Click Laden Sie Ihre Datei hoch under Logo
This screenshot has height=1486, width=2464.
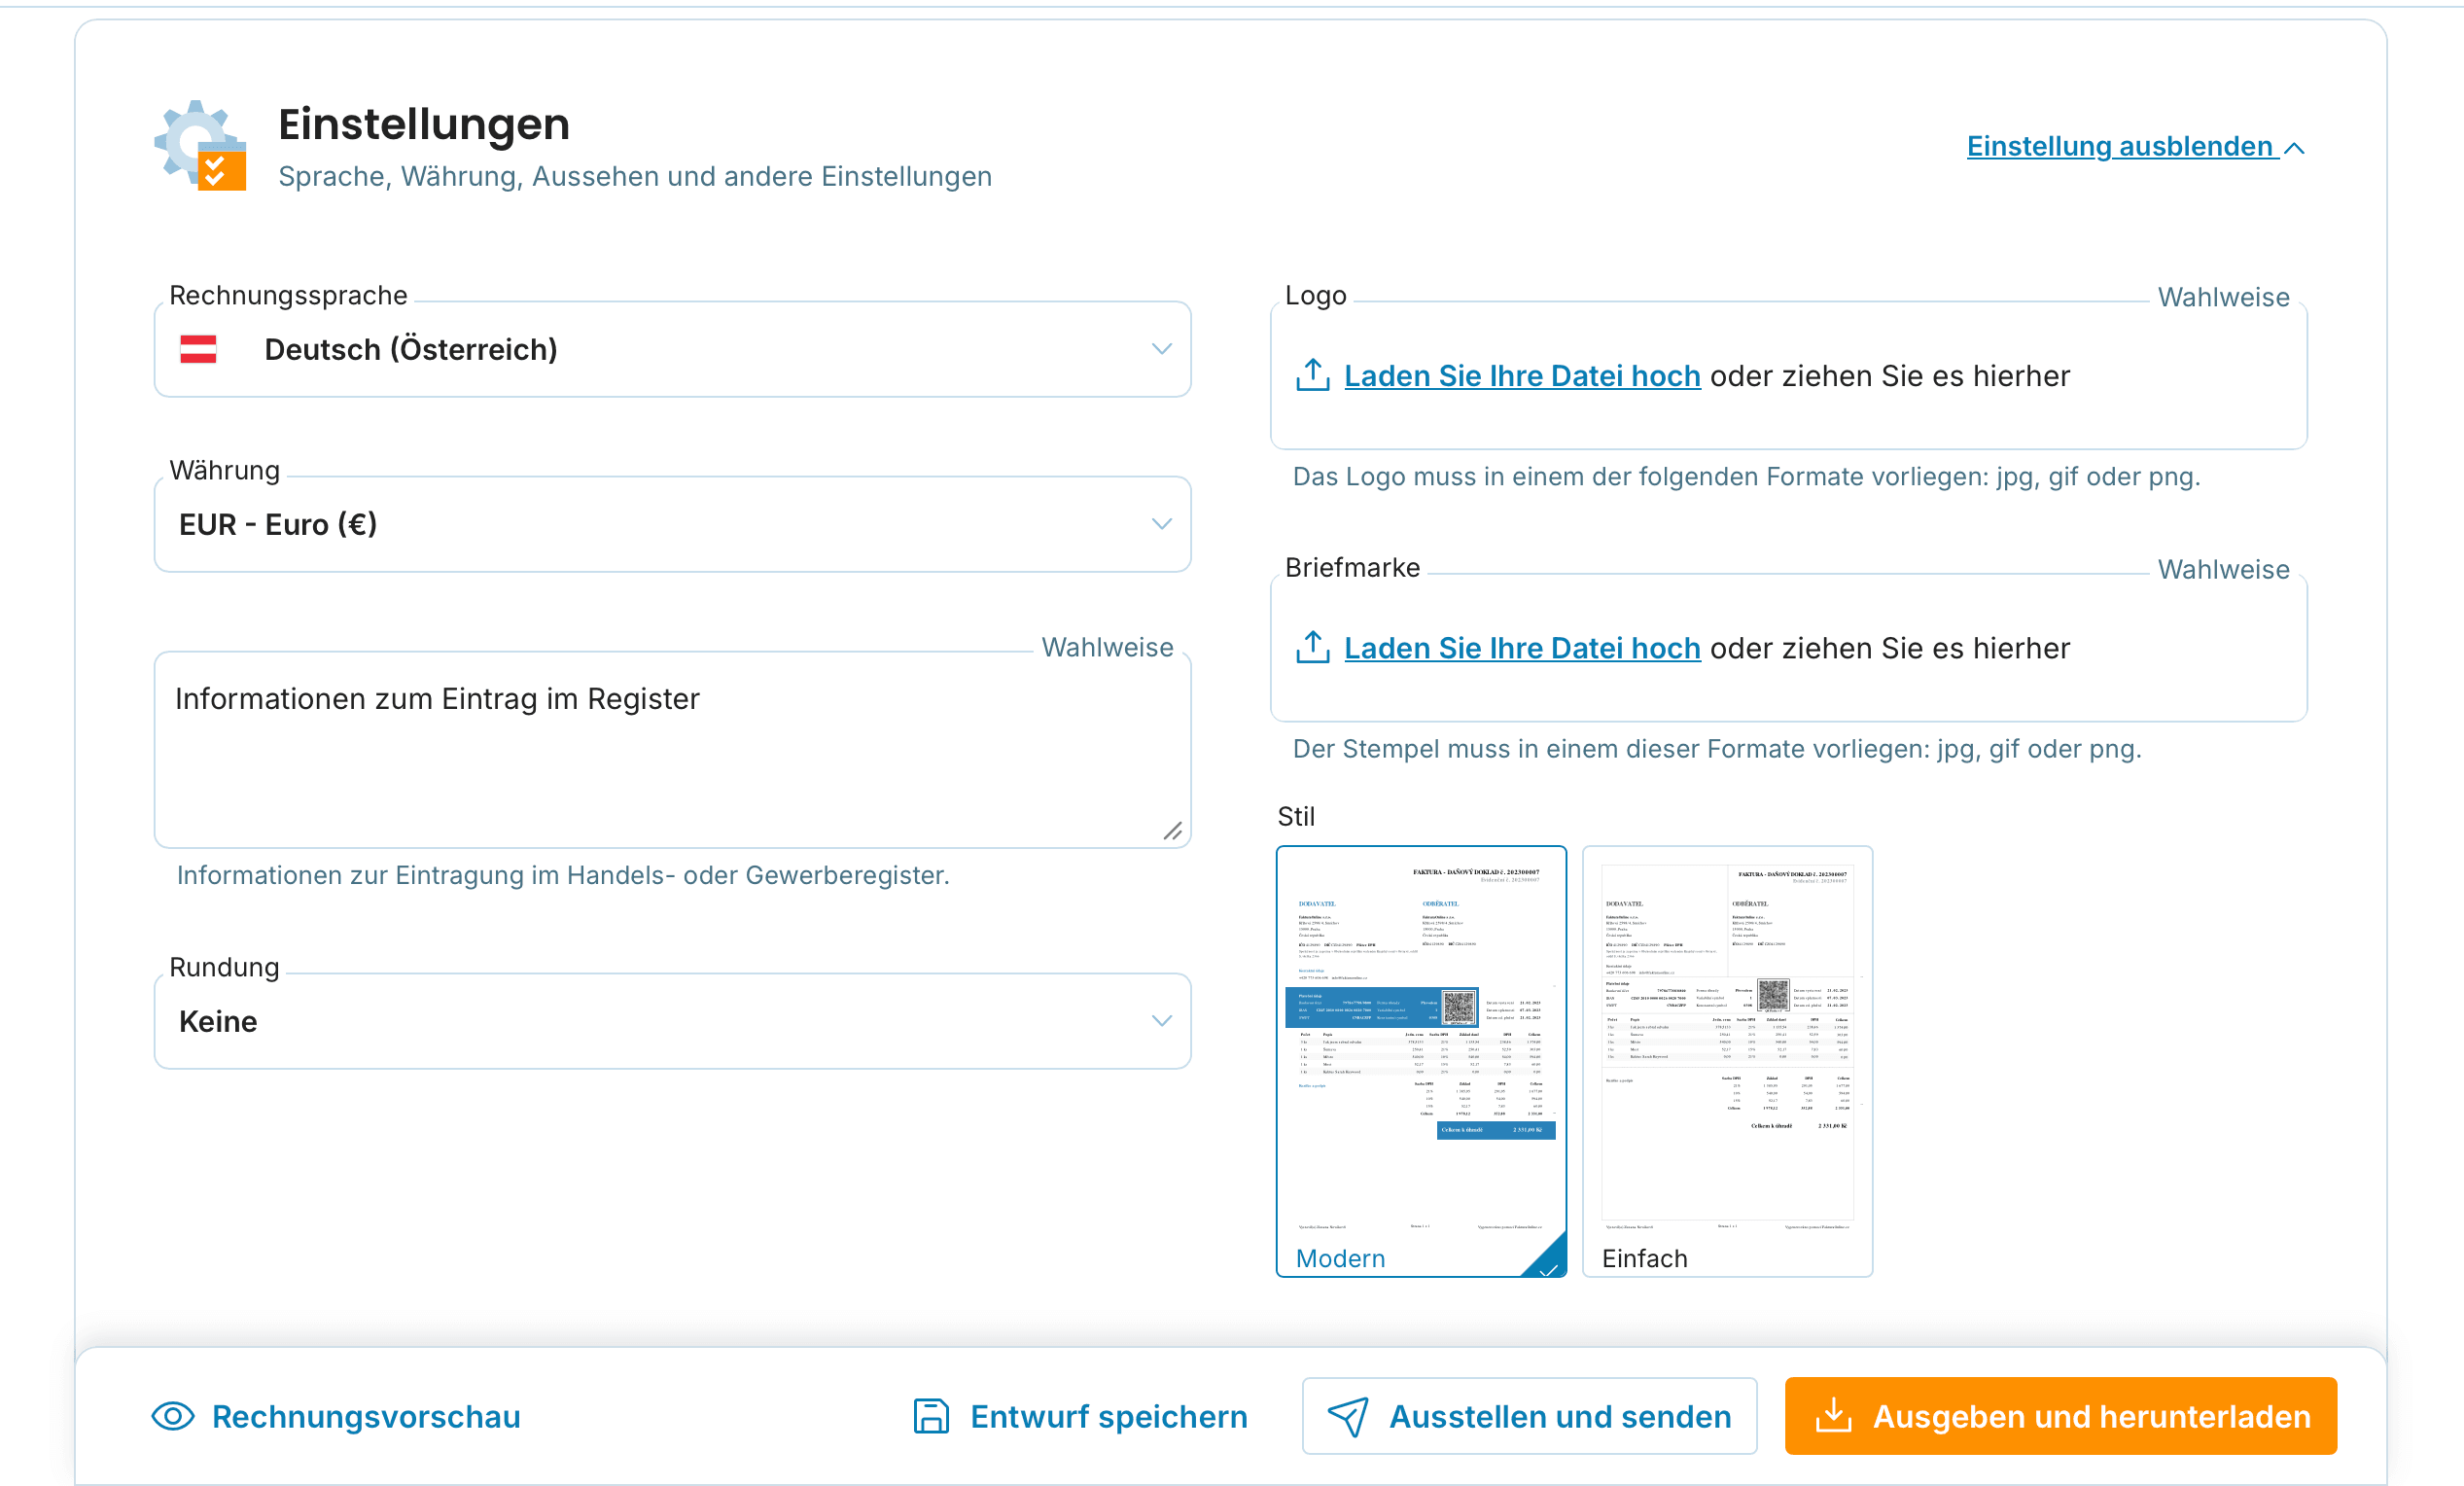pos(1522,376)
